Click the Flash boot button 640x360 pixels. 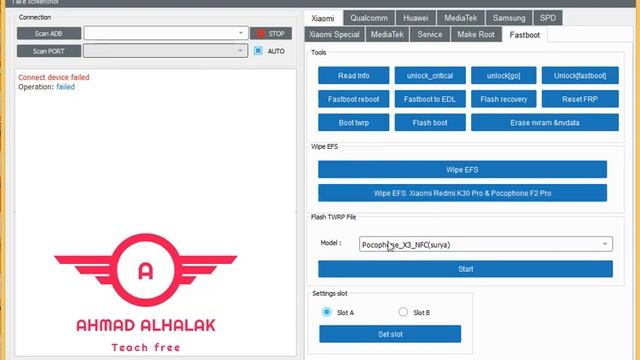(430, 122)
